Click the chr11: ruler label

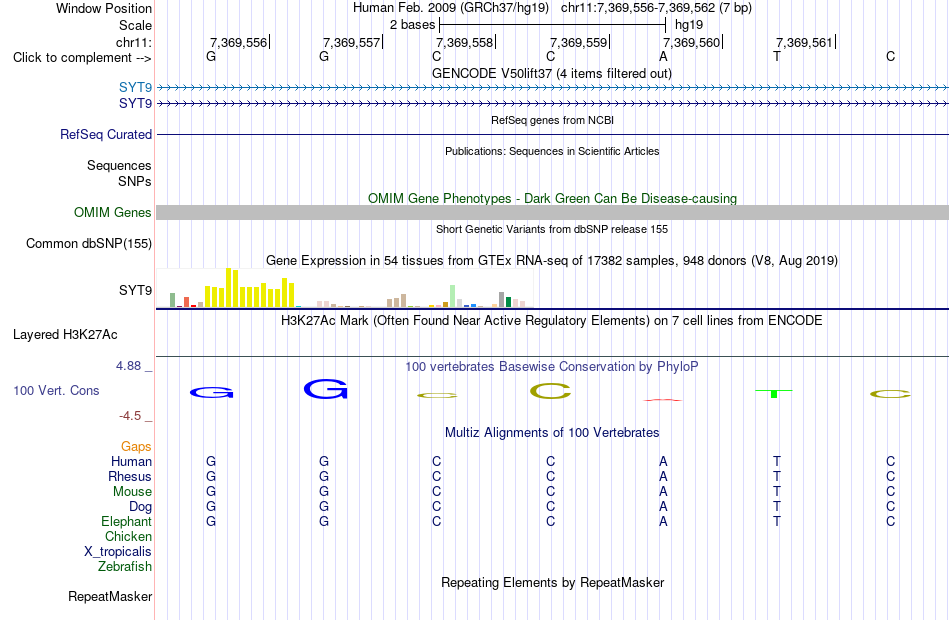(133, 42)
